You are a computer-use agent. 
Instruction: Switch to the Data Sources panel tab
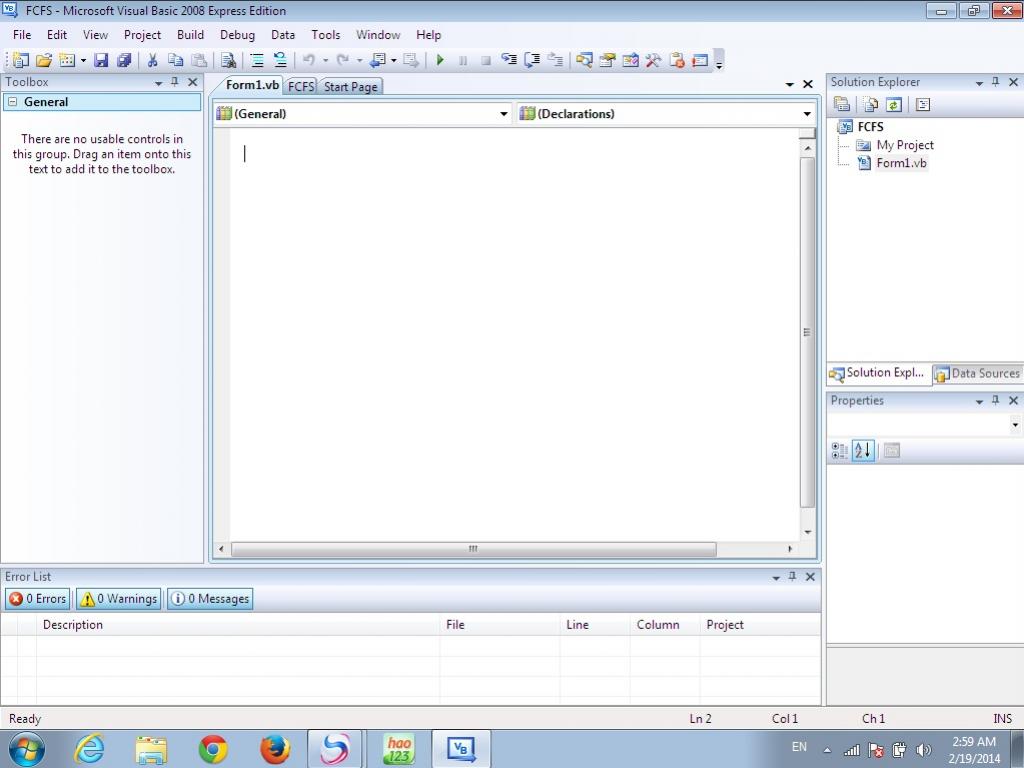pyautogui.click(x=977, y=374)
